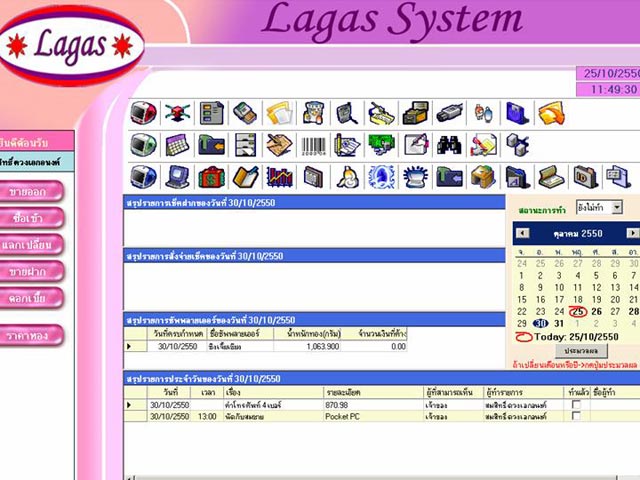Open the connected network cubes icon
This screenshot has height=480, width=640.
(x=517, y=145)
